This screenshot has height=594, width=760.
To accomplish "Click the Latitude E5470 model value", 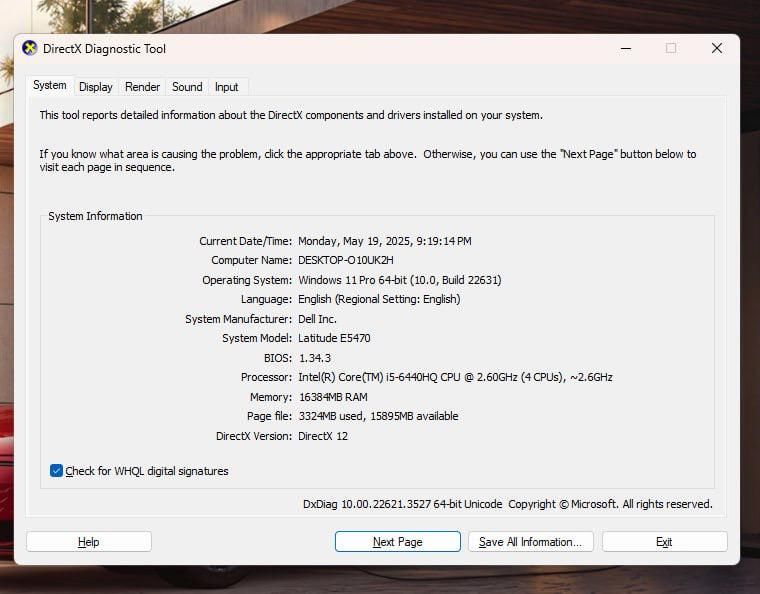I will (x=334, y=338).
